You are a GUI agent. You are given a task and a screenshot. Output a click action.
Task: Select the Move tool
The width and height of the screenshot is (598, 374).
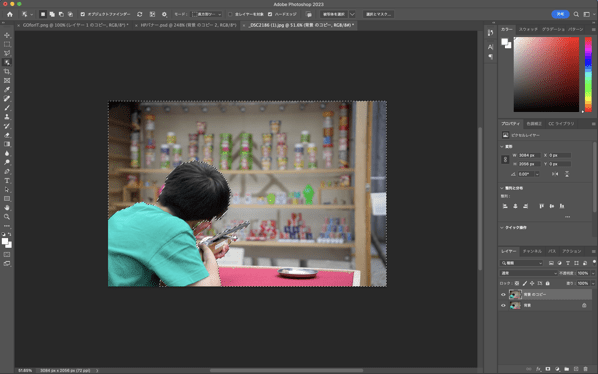pos(7,35)
